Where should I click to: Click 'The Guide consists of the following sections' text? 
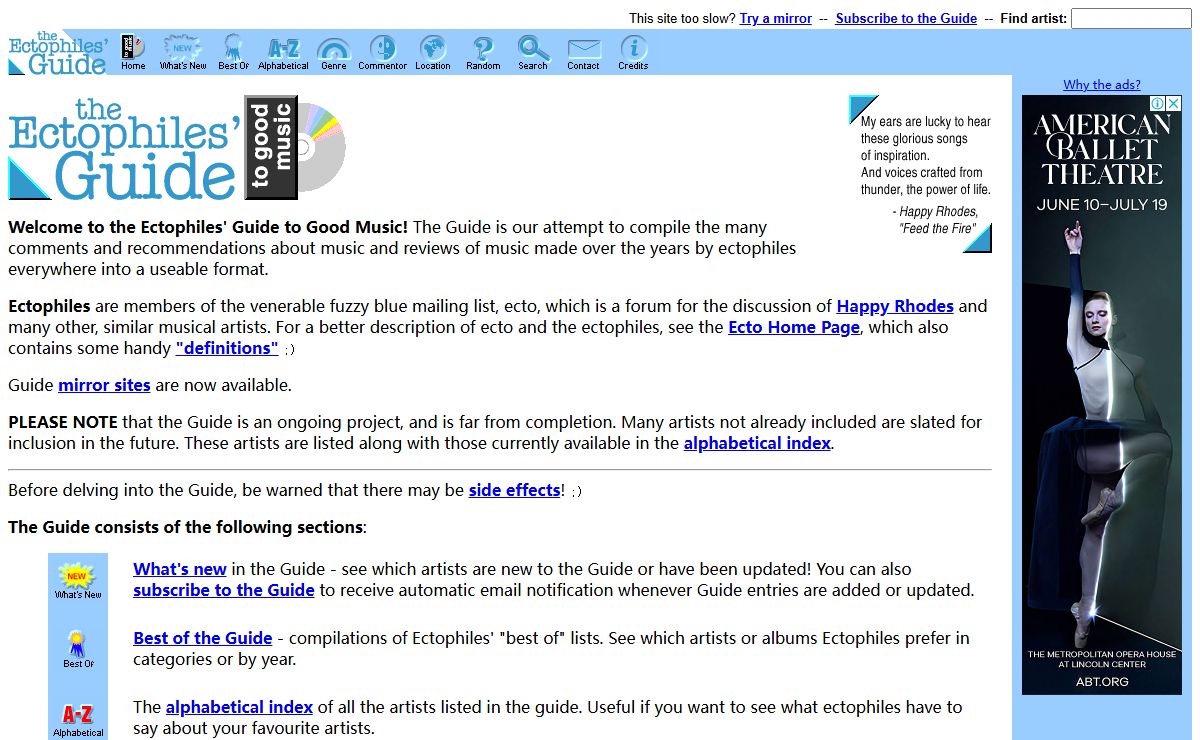[185, 527]
